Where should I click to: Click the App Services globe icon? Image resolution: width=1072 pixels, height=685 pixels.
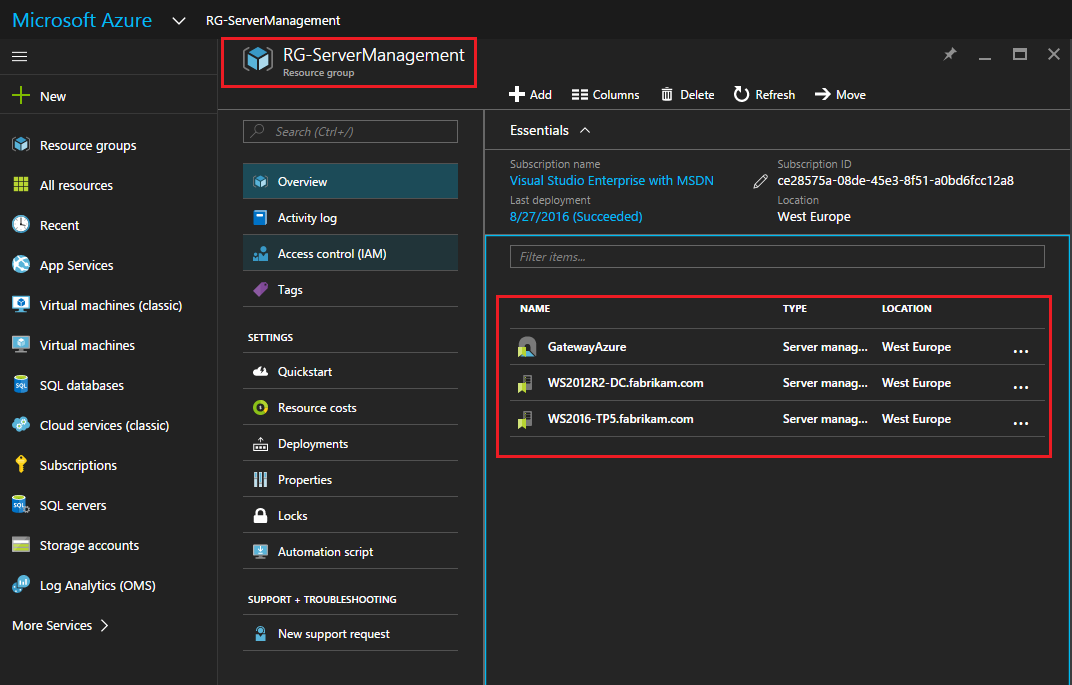click(x=21, y=265)
